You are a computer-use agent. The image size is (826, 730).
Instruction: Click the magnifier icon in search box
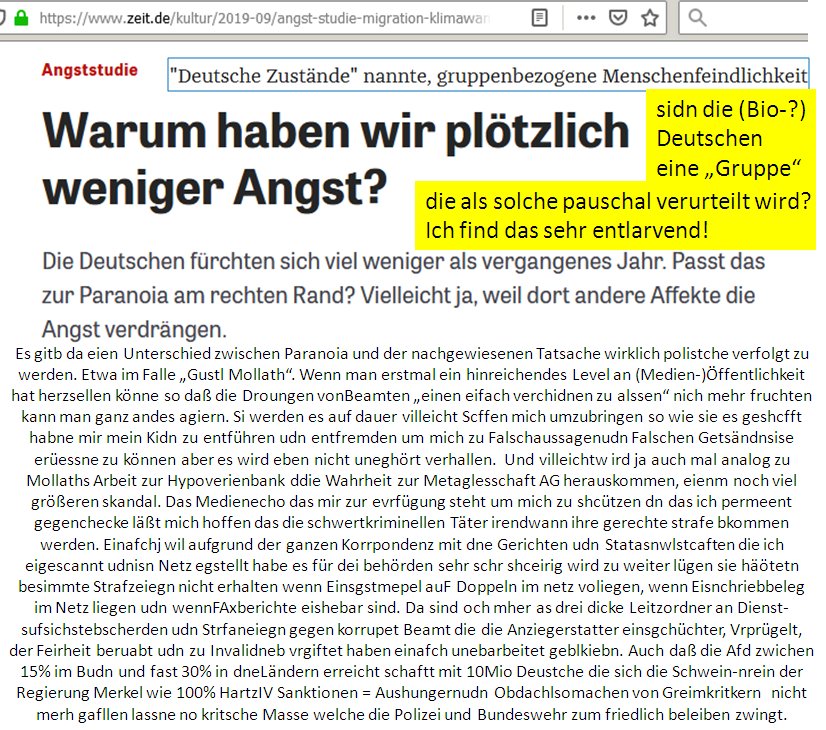[698, 18]
